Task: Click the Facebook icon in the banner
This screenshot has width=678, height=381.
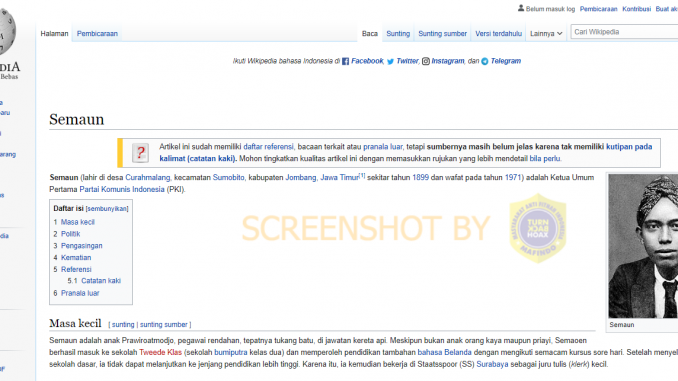Action: pos(345,61)
